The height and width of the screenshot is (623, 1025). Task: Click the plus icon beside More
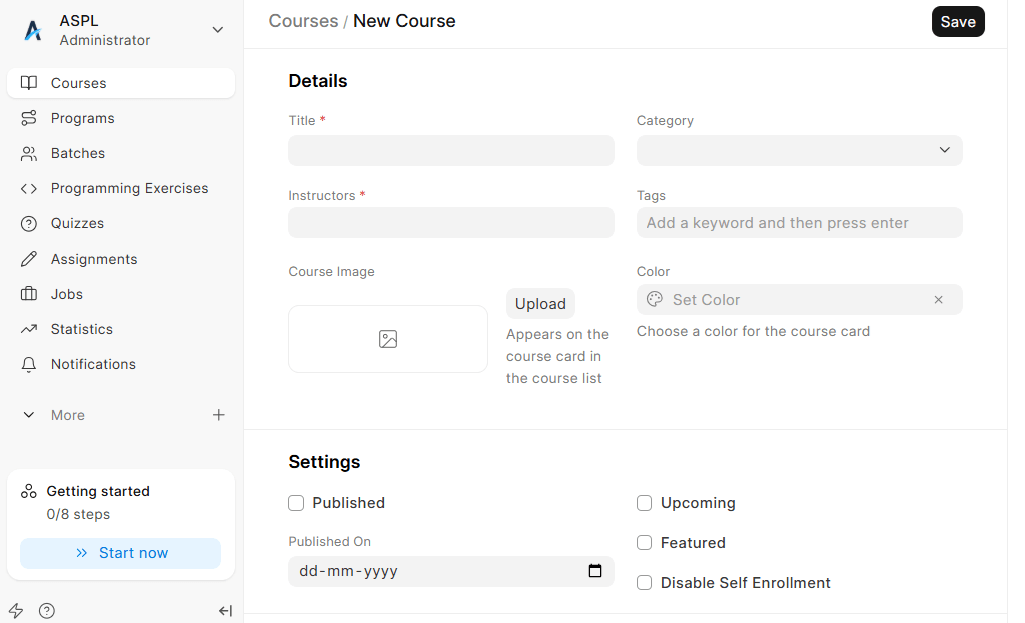(x=219, y=415)
